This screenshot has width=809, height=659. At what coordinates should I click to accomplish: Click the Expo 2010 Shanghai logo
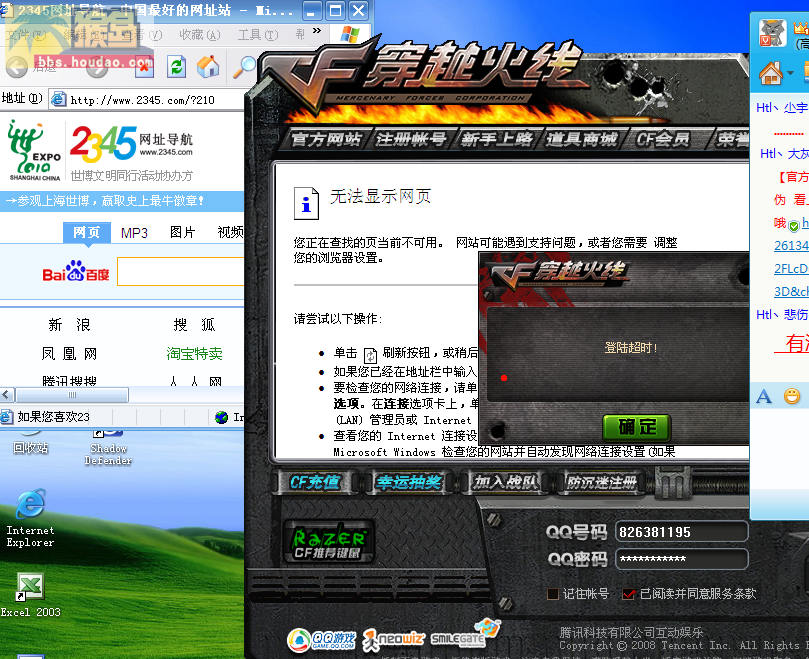pyautogui.click(x=35, y=150)
